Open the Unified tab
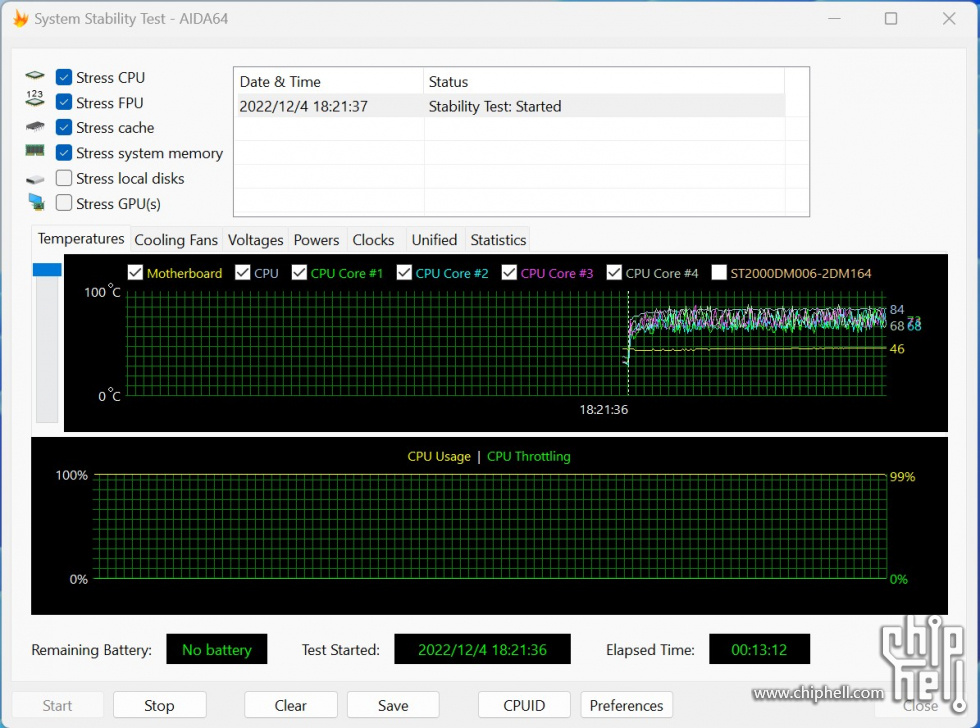The width and height of the screenshot is (980, 728). (434, 240)
